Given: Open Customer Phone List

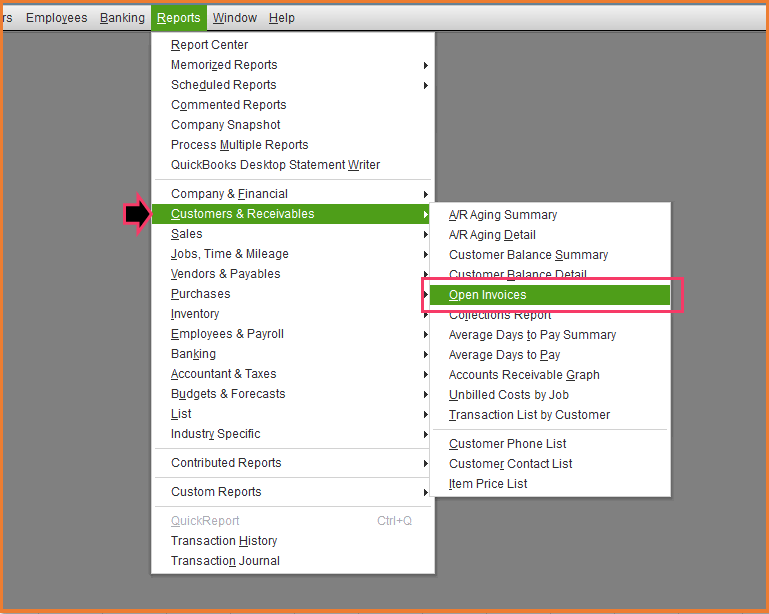Looking at the screenshot, I should click(x=550, y=444).
